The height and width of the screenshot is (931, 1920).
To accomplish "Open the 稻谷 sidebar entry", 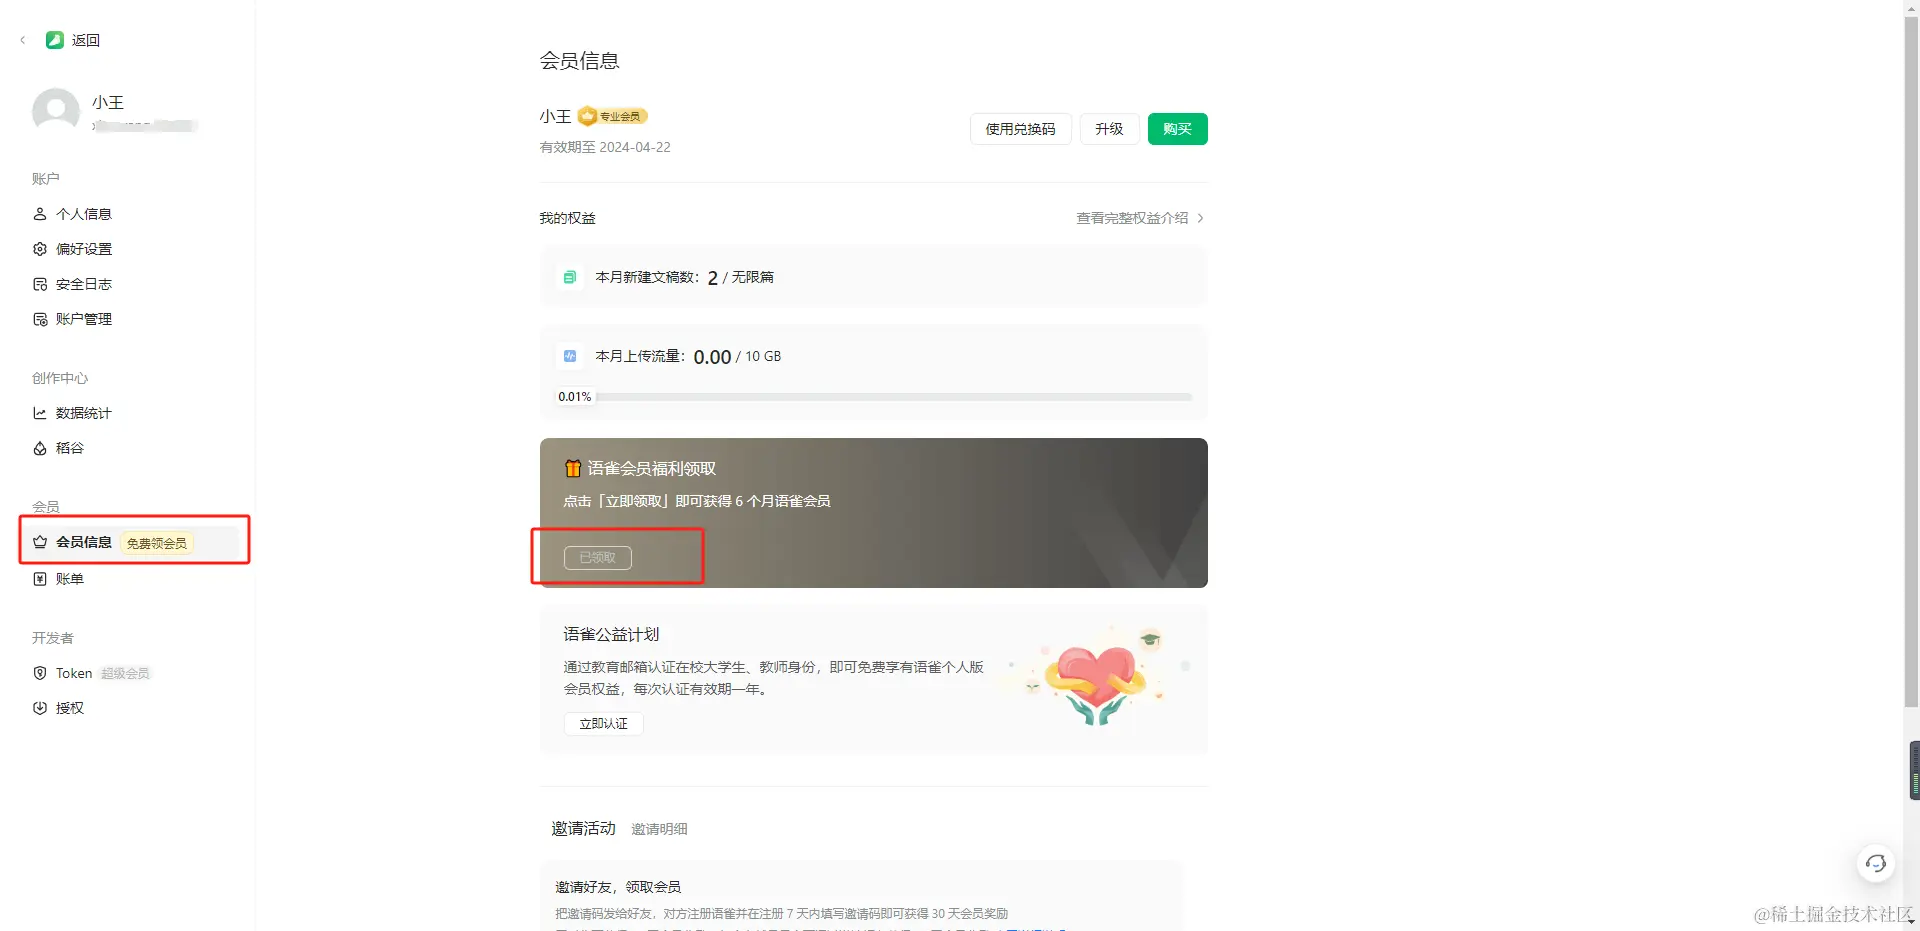I will (x=70, y=448).
